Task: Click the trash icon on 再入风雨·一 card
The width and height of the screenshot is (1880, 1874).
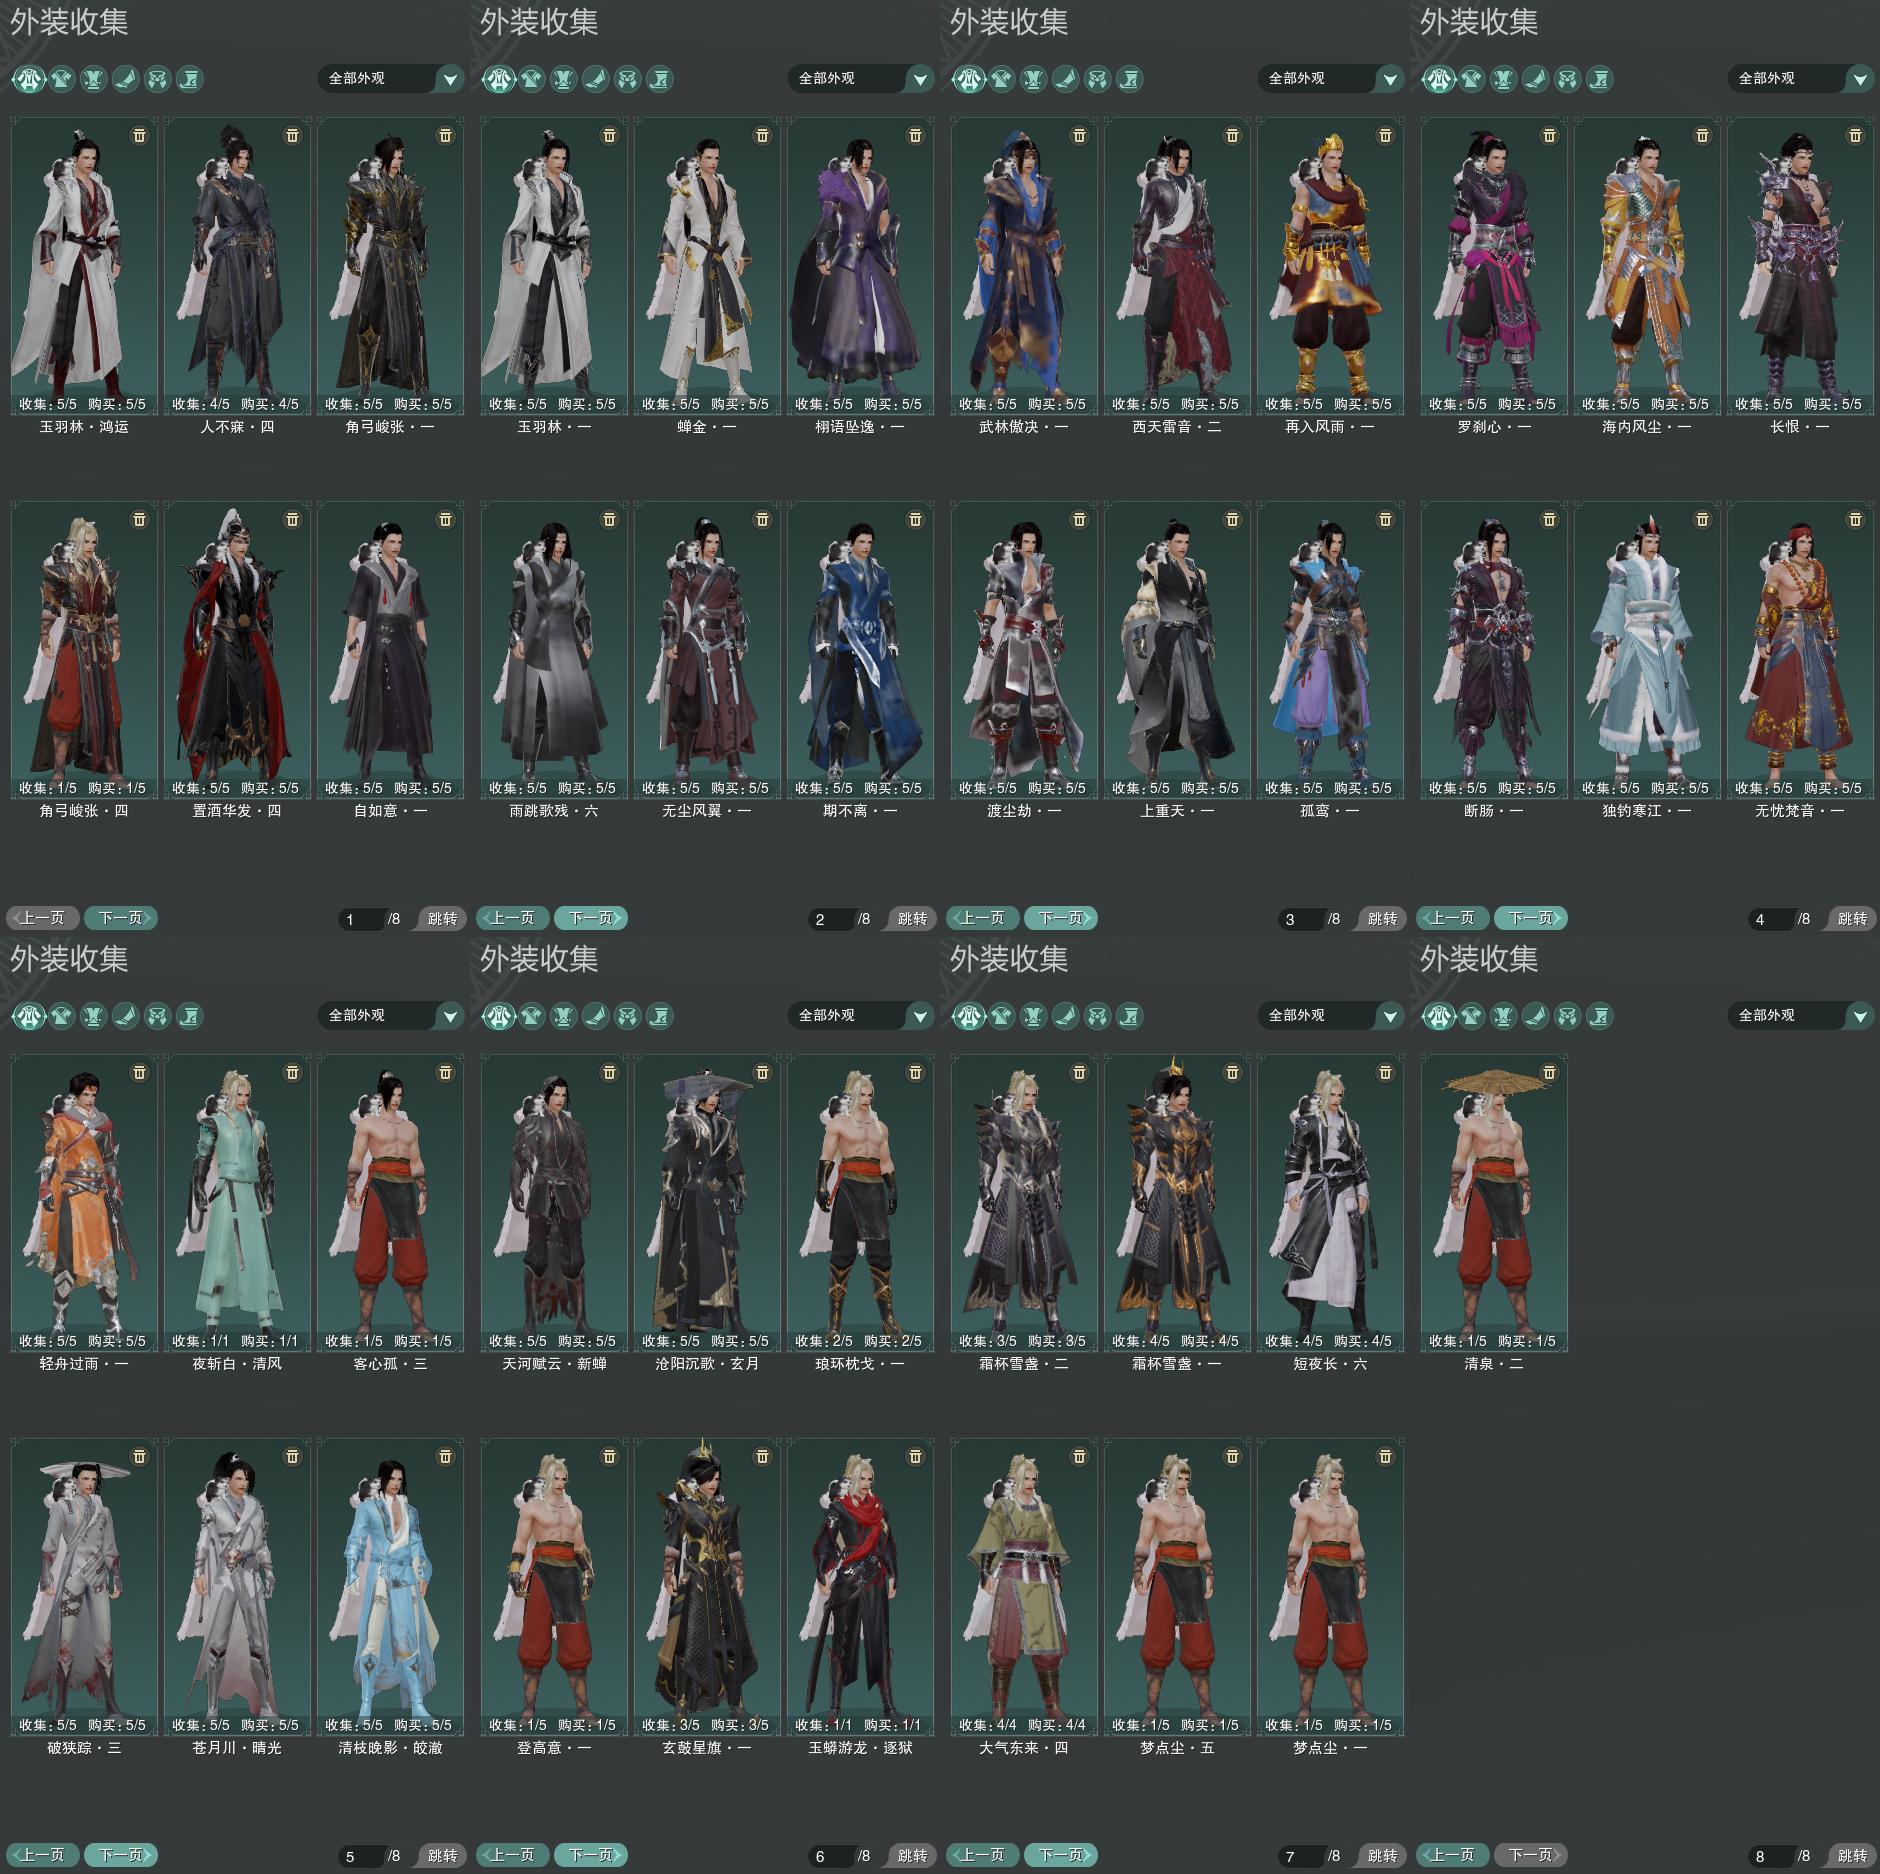Action: click(1386, 135)
